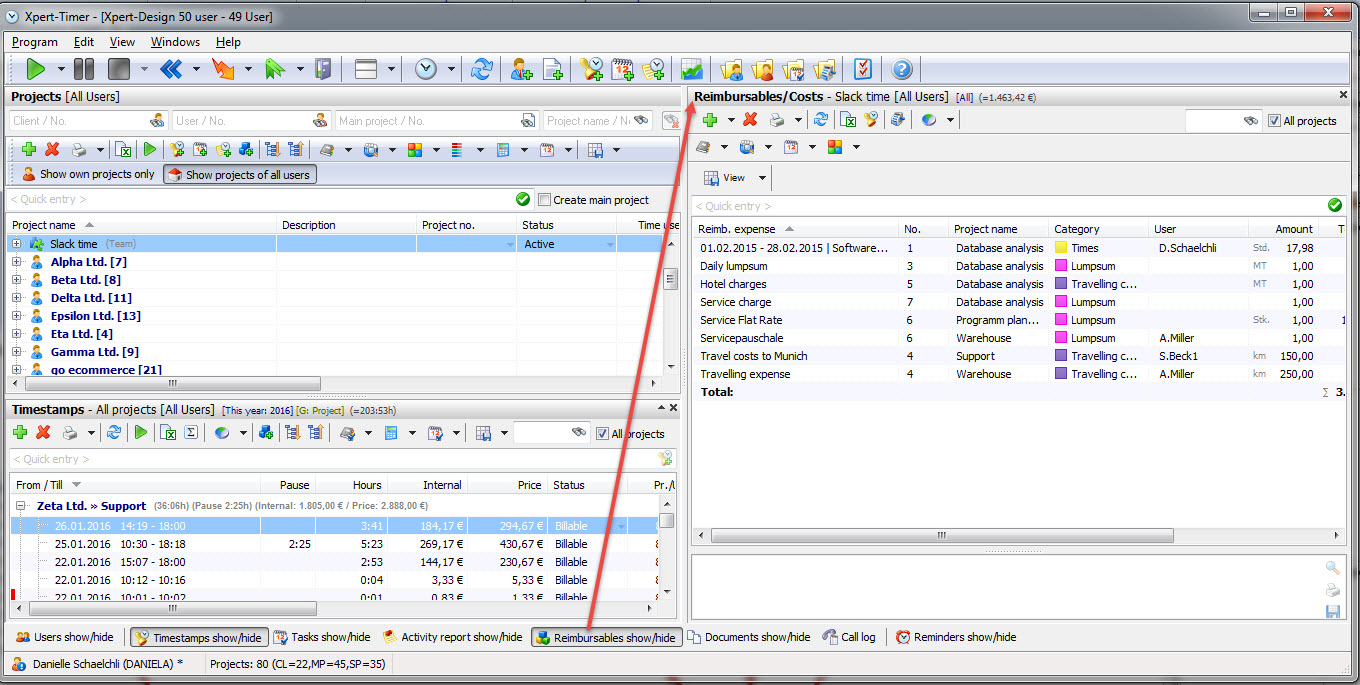1360x685 pixels.
Task: Toggle Reimbursables show/hide at the bottom bar
Action: click(x=605, y=637)
